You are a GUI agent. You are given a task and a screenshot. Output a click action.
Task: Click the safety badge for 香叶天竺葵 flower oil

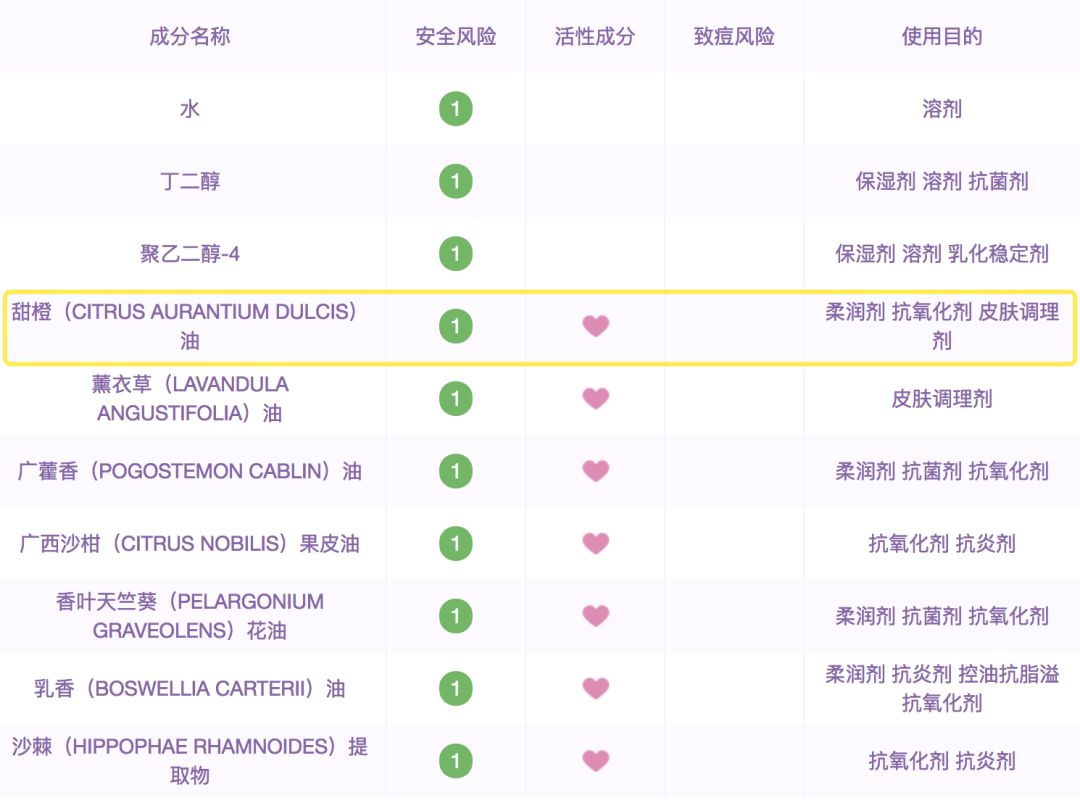coord(455,616)
